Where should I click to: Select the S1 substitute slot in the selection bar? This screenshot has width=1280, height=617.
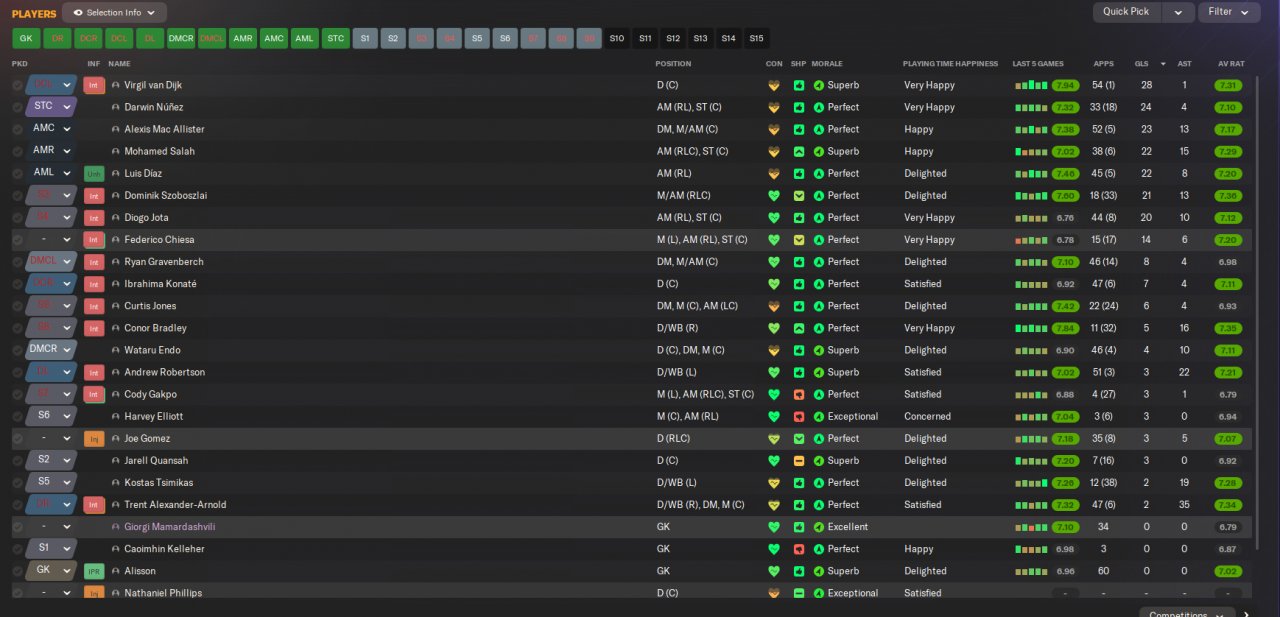click(x=365, y=39)
